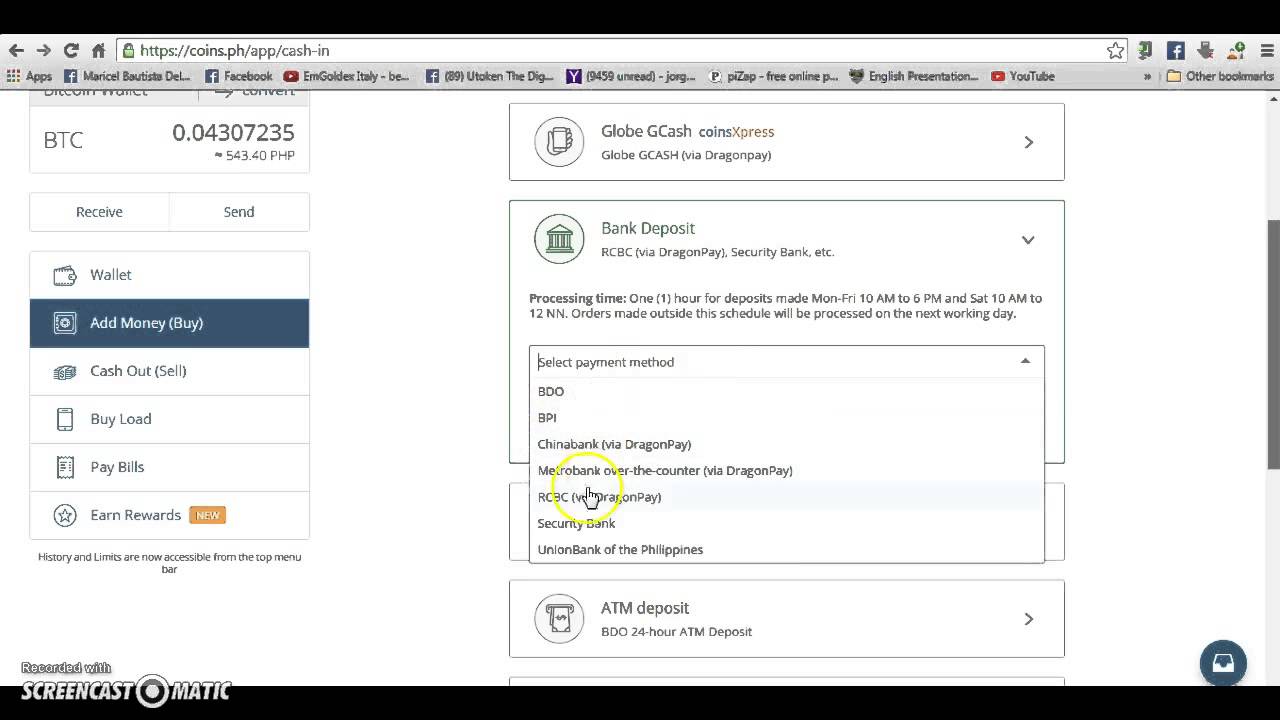1280x720 pixels.
Task: Choose RCBC (via DragonPay)
Action: (x=786, y=497)
